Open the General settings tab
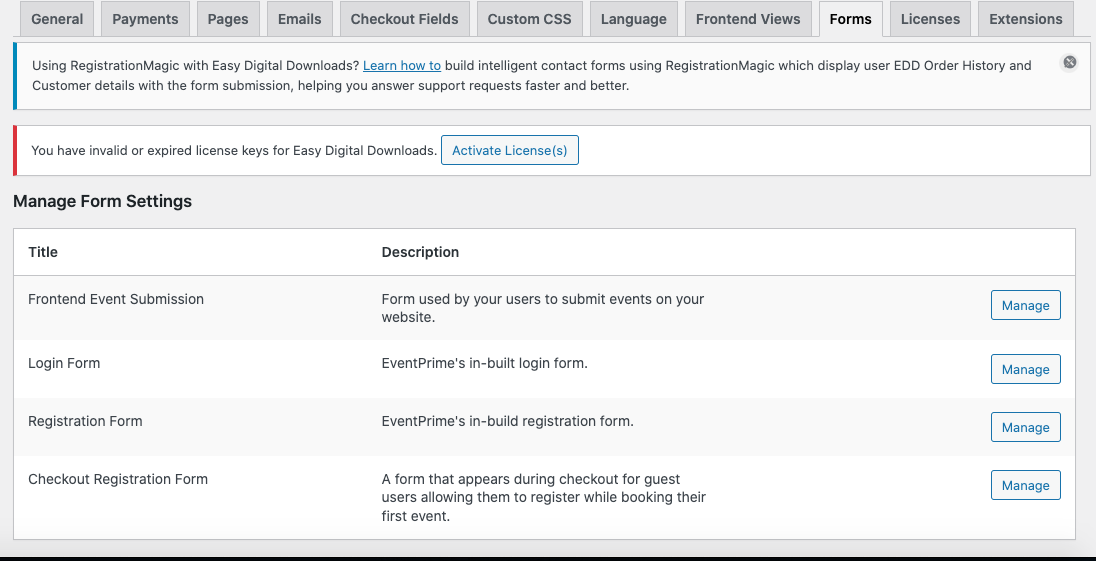1096x561 pixels. 57,19
